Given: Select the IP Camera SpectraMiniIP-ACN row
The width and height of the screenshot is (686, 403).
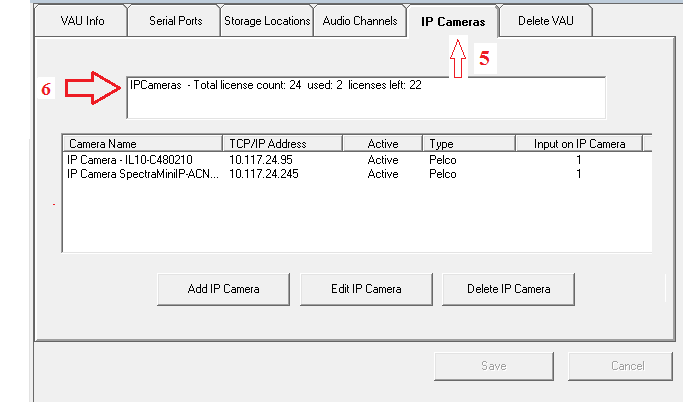Looking at the screenshot, I should click(x=139, y=174).
